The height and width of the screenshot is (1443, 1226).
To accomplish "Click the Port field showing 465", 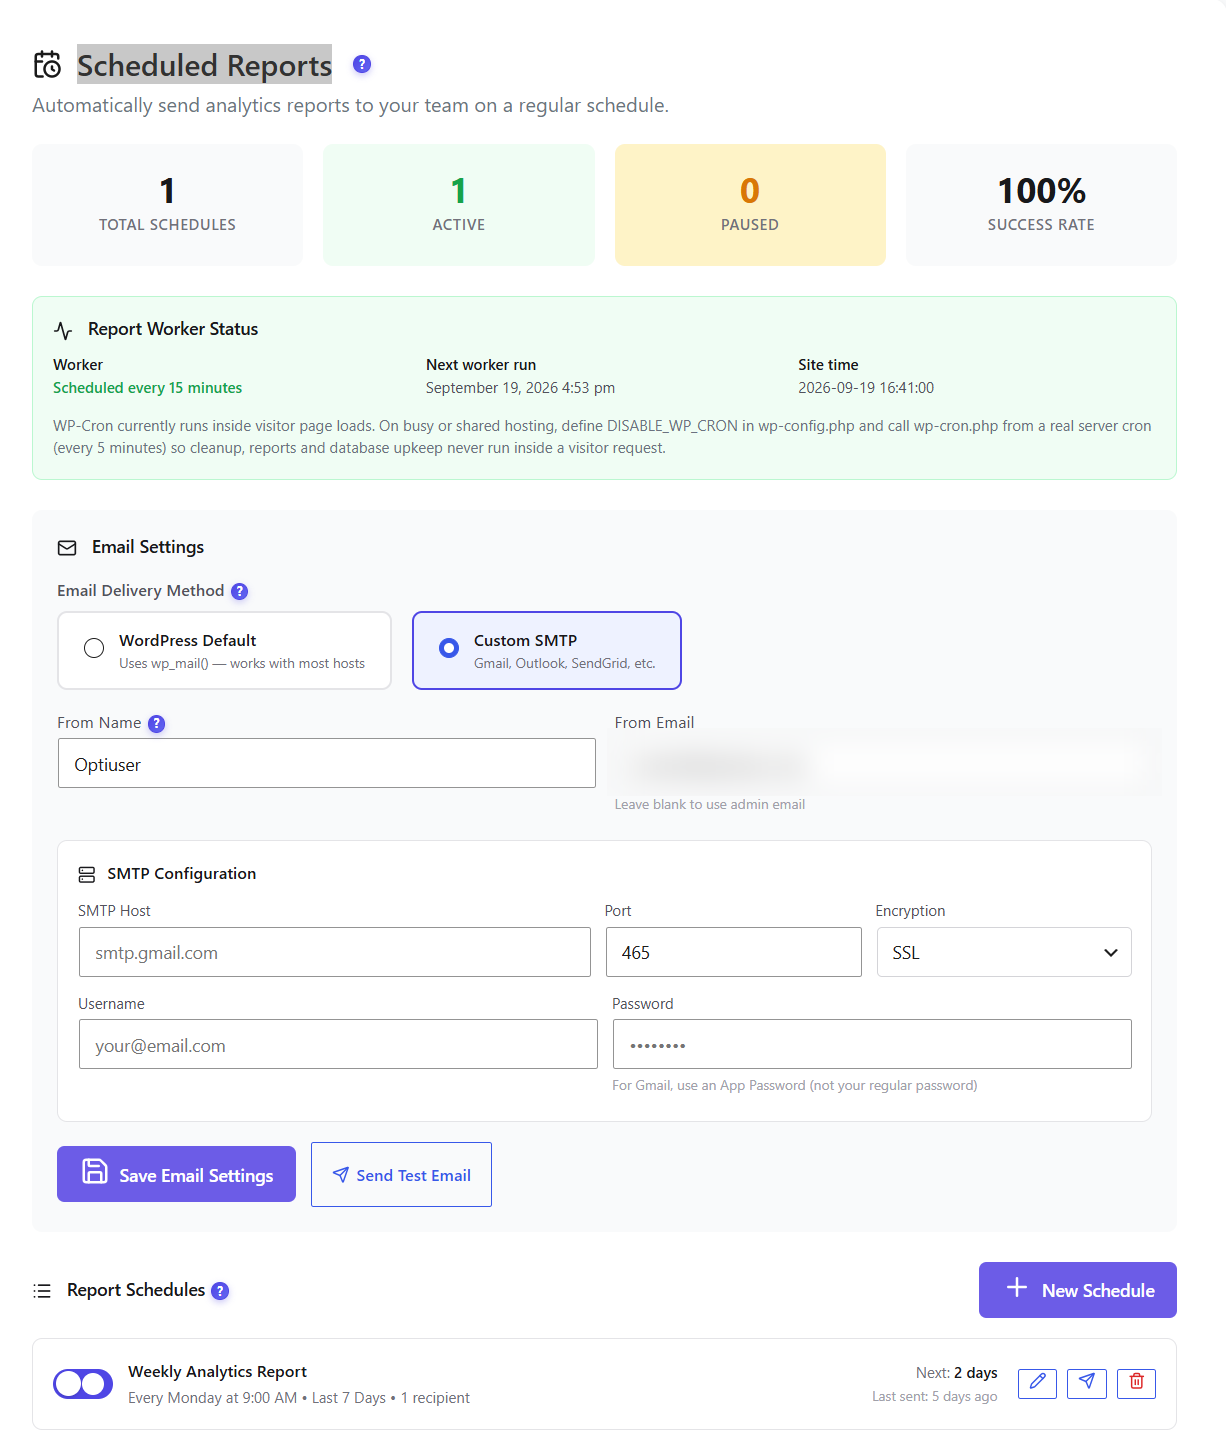I will coord(734,952).
